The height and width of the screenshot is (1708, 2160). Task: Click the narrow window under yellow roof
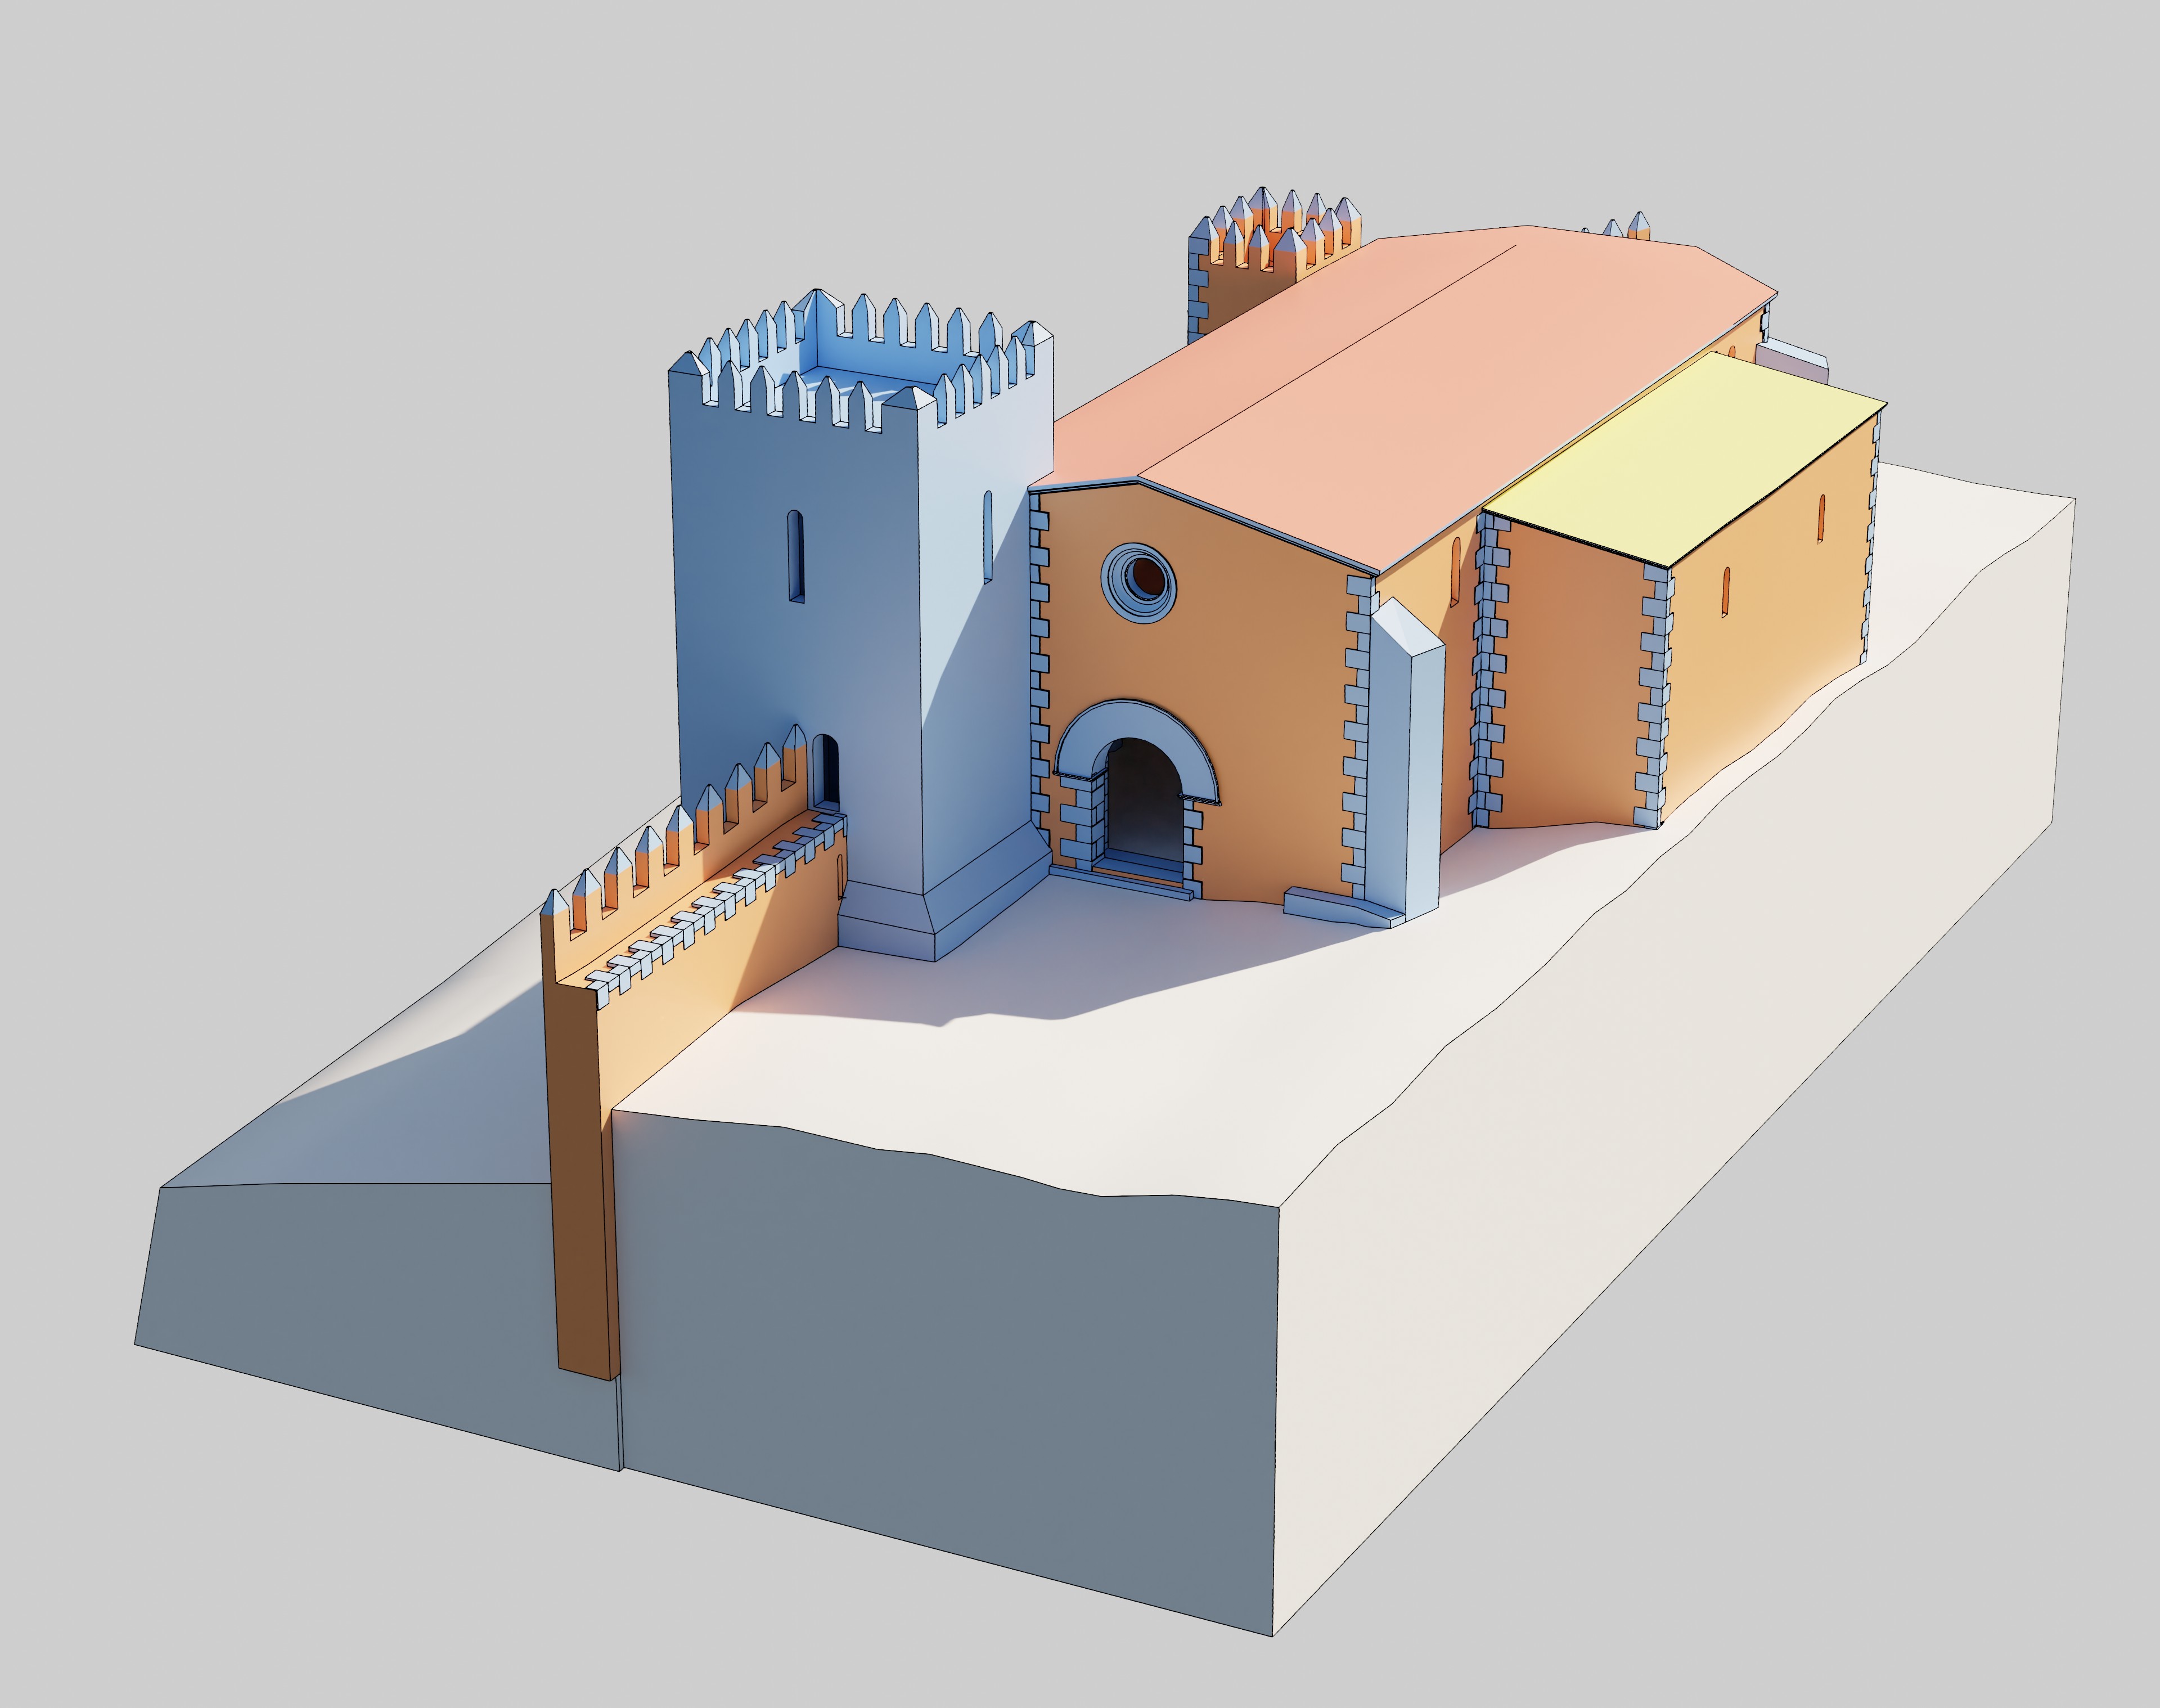pyautogui.click(x=1727, y=592)
